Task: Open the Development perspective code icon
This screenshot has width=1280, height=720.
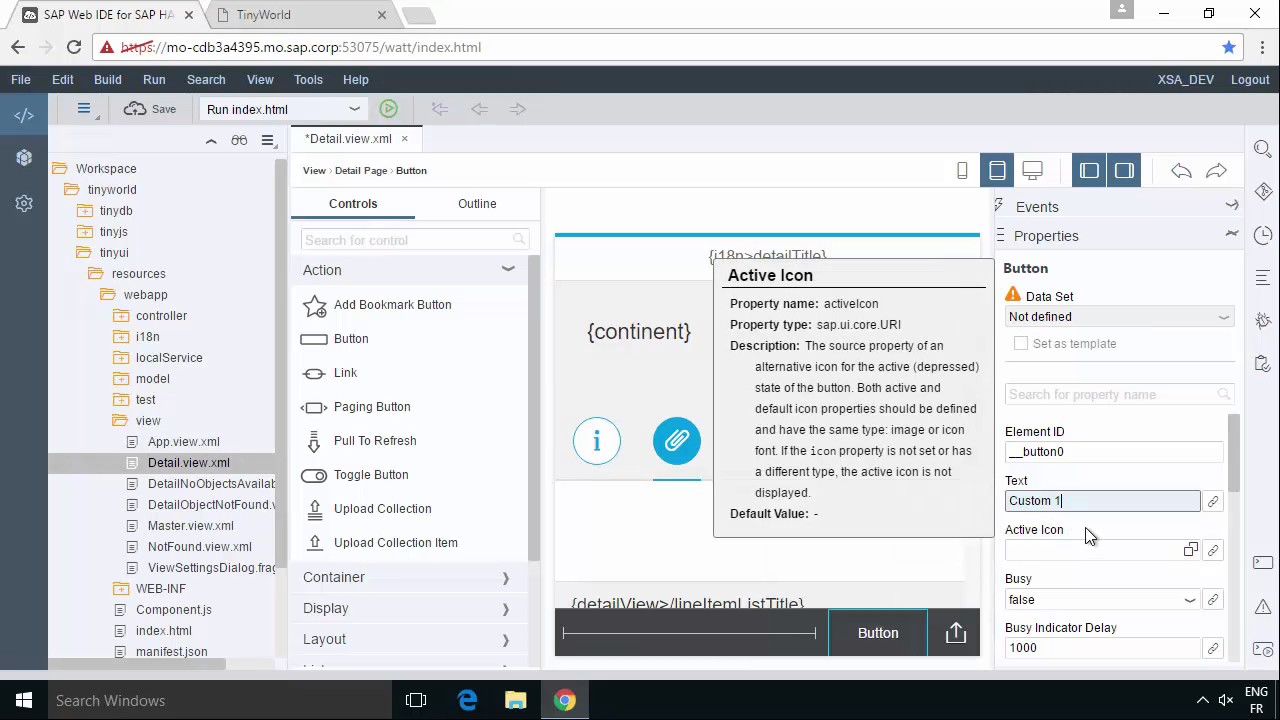Action: tap(24, 116)
